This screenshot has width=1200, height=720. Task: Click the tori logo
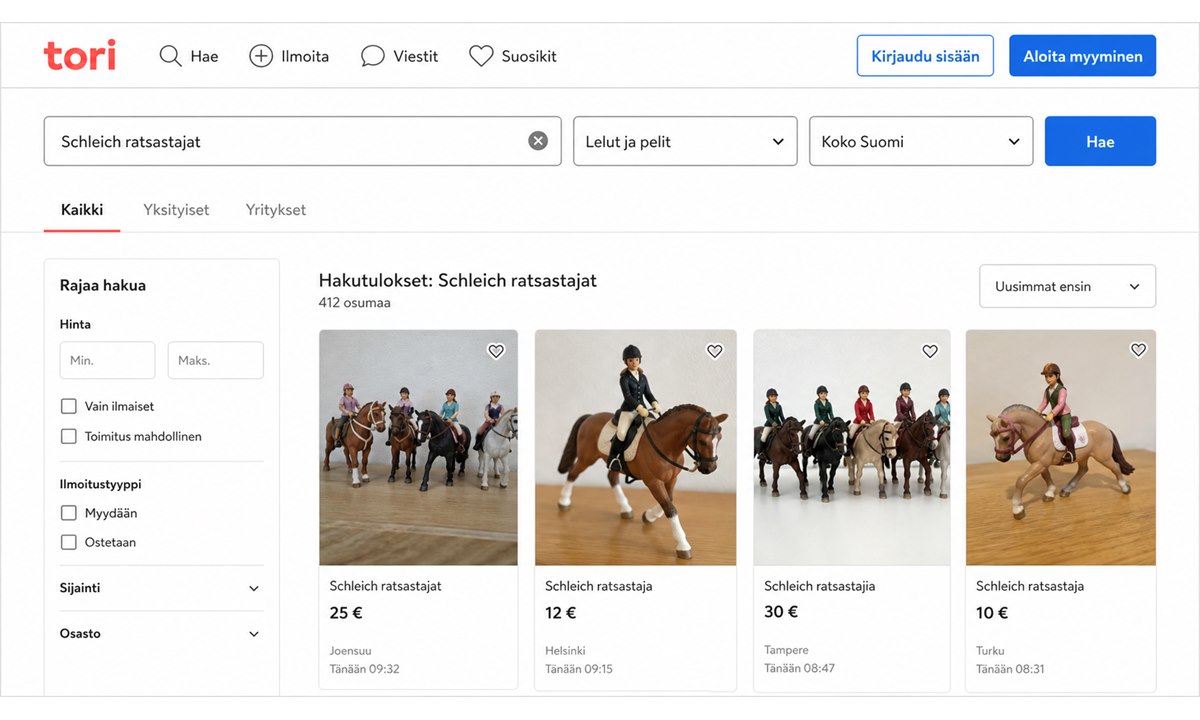coord(80,55)
